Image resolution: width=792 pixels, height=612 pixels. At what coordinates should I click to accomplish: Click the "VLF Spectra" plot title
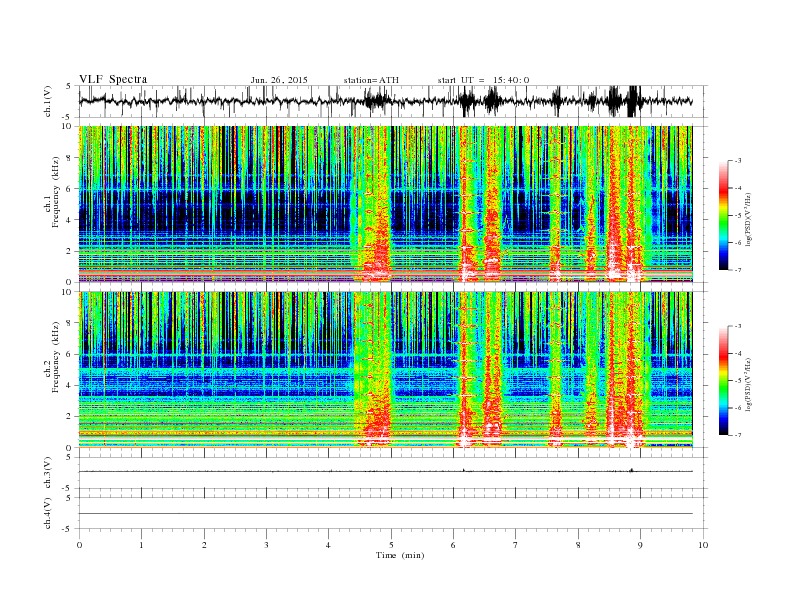tap(113, 79)
